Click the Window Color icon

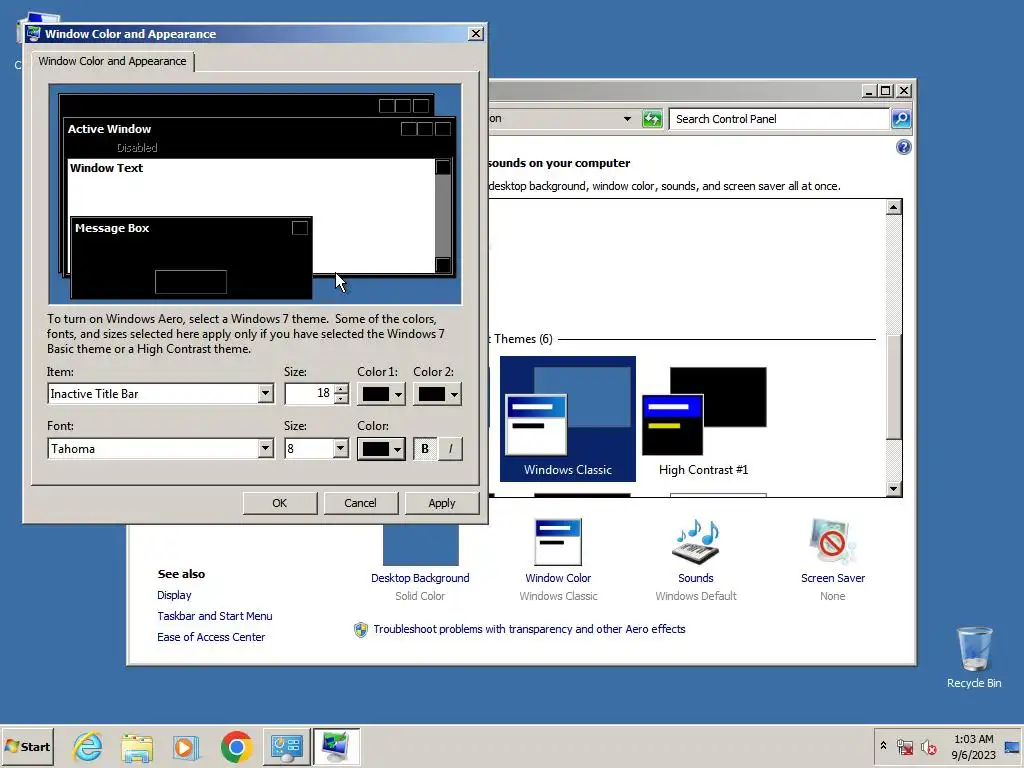(x=558, y=541)
